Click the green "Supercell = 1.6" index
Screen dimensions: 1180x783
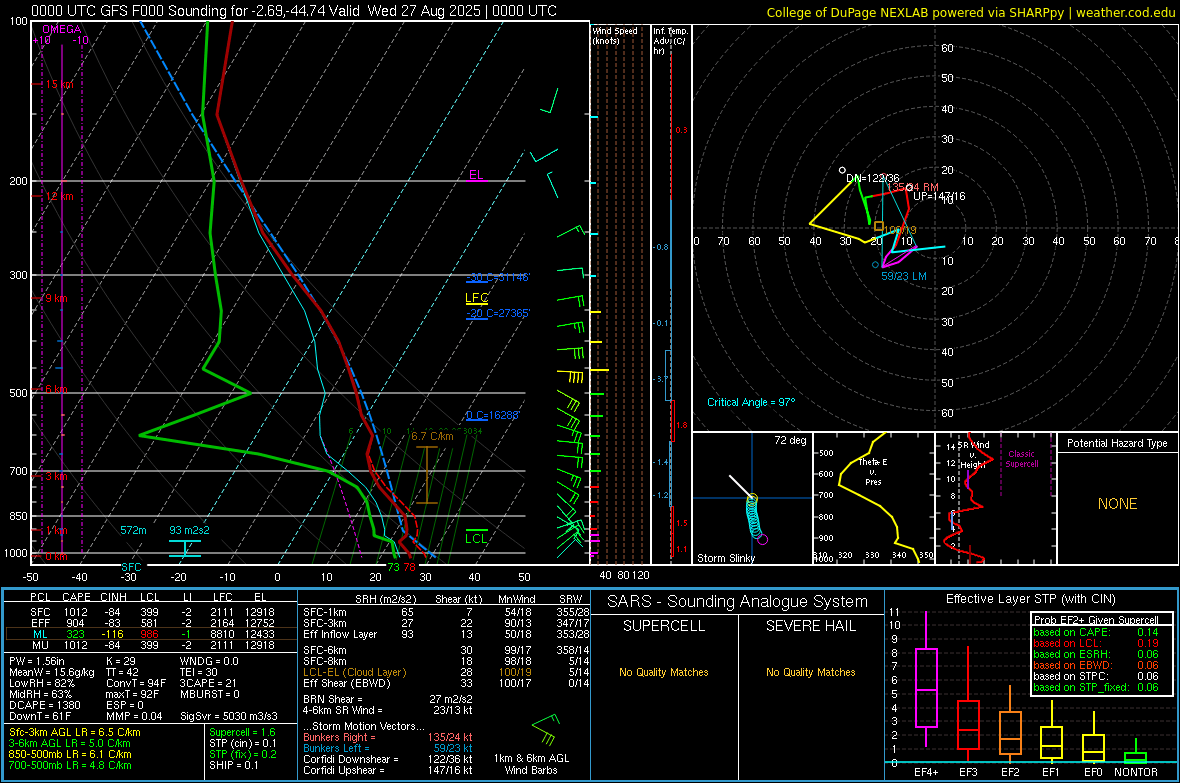coord(242,732)
